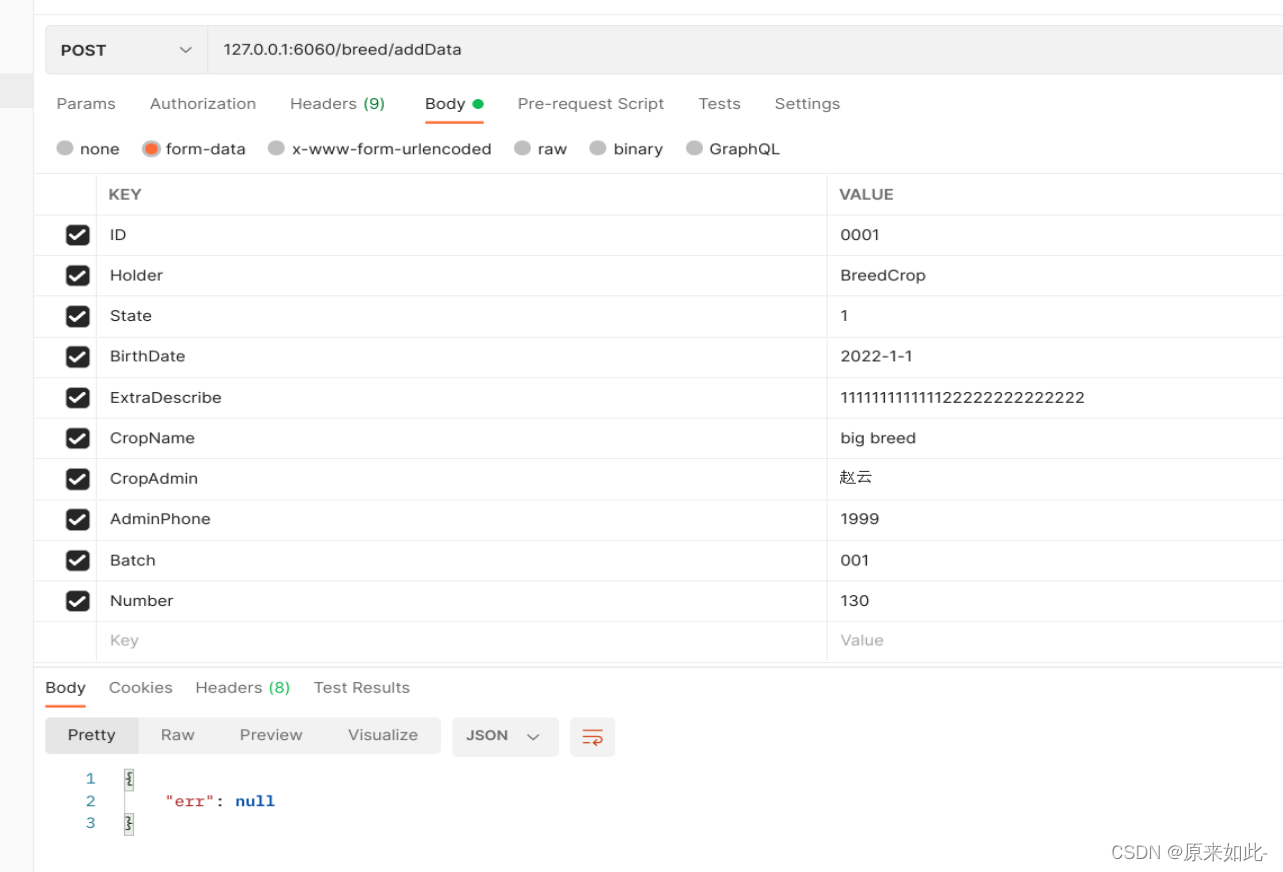
Task: Uncheck the ID row checkbox
Action: [77, 235]
